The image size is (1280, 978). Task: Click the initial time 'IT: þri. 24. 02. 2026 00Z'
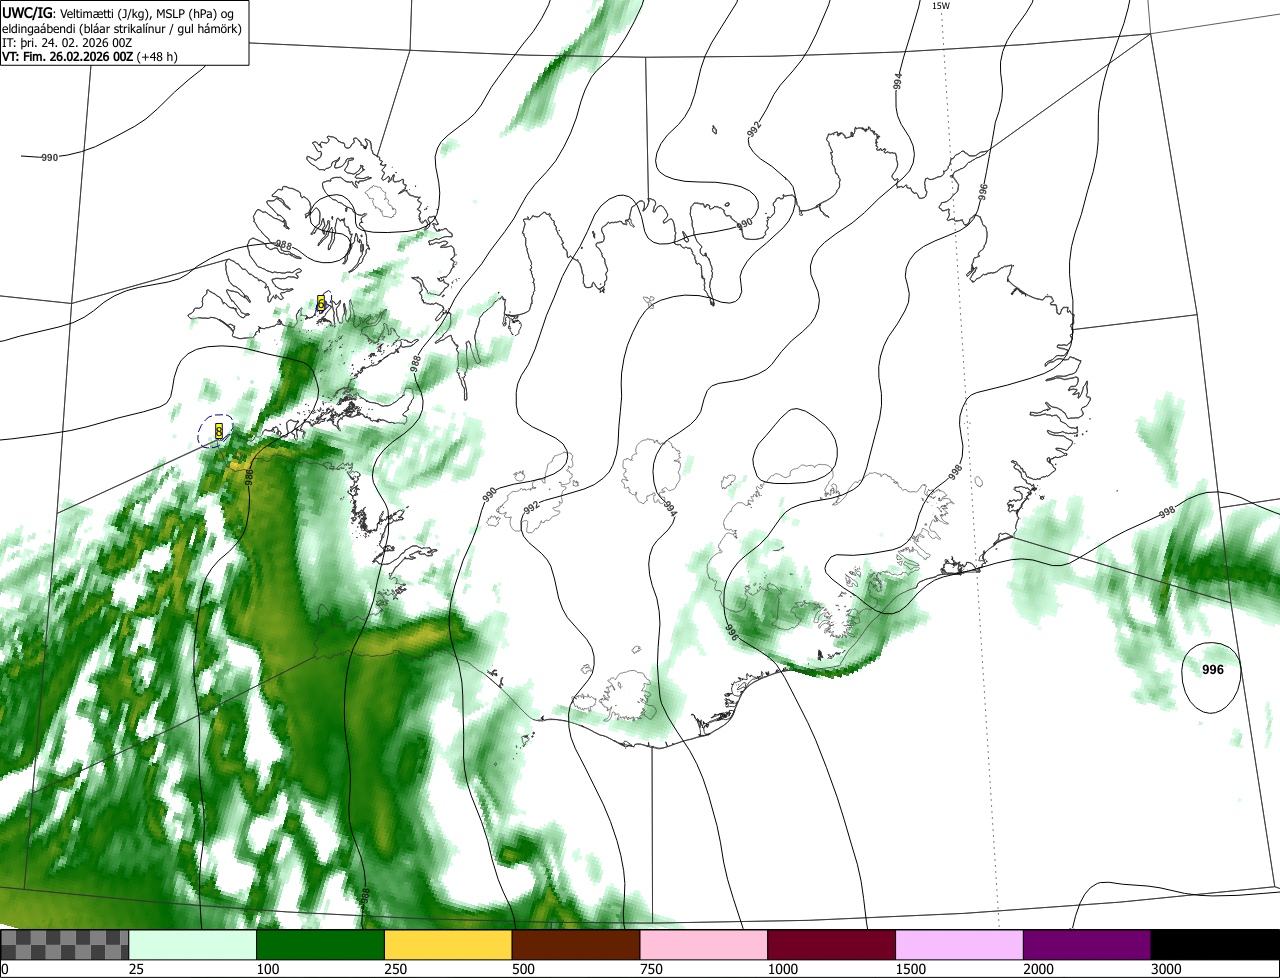click(x=68, y=42)
